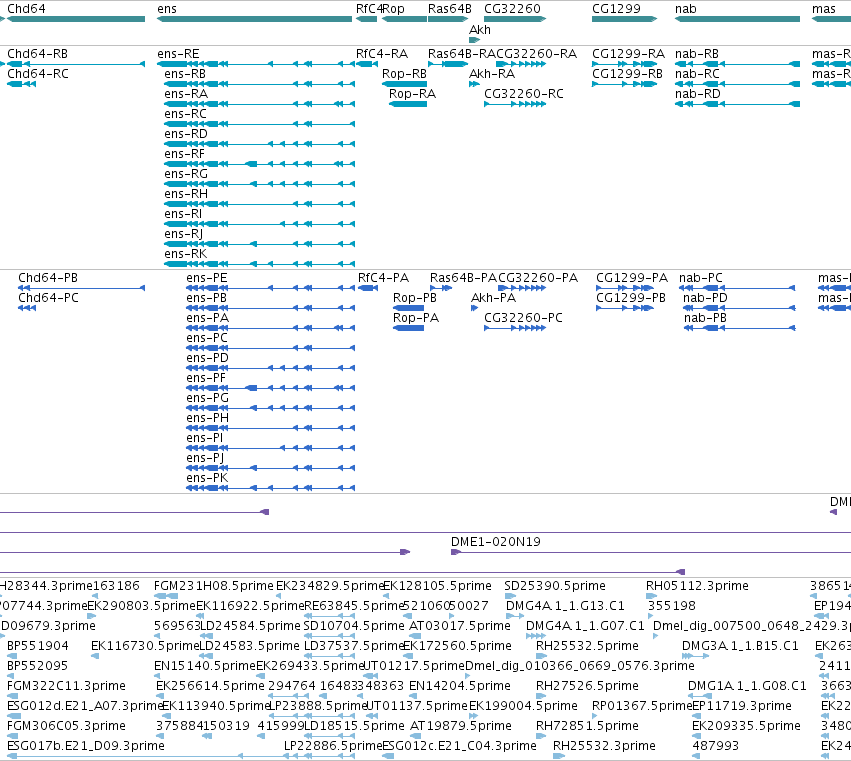Screen dimensions: 851x761
Task: Click the ens-RD transcript label
Action: pyautogui.click(x=186, y=134)
